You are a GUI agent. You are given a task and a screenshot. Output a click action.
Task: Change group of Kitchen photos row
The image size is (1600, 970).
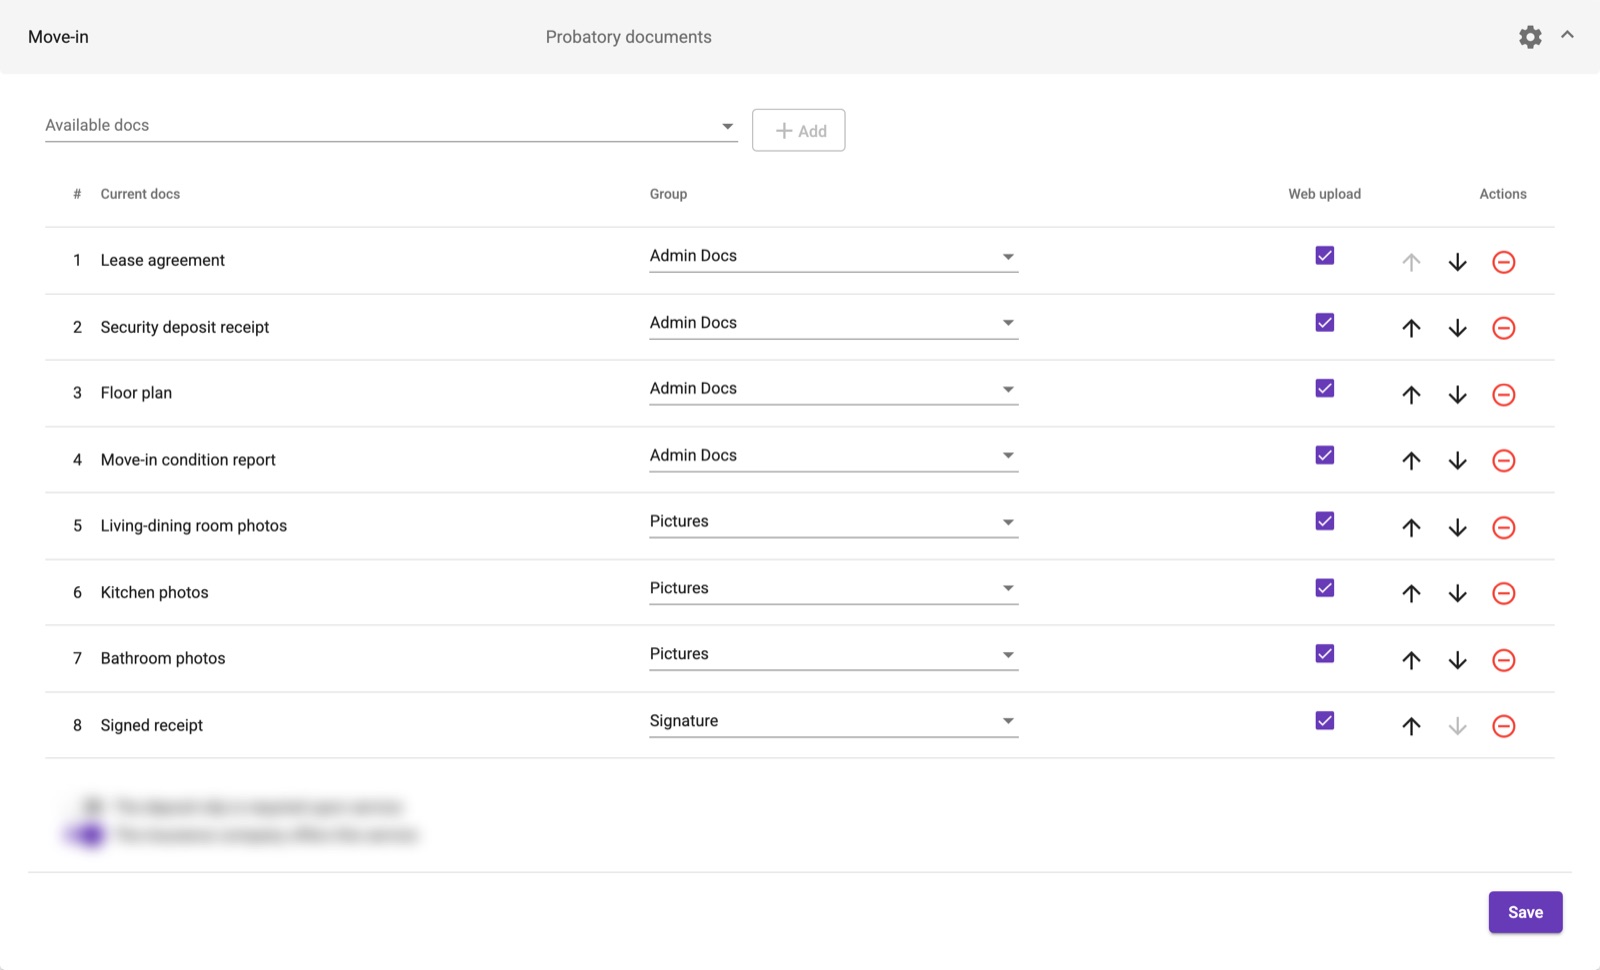(834, 588)
